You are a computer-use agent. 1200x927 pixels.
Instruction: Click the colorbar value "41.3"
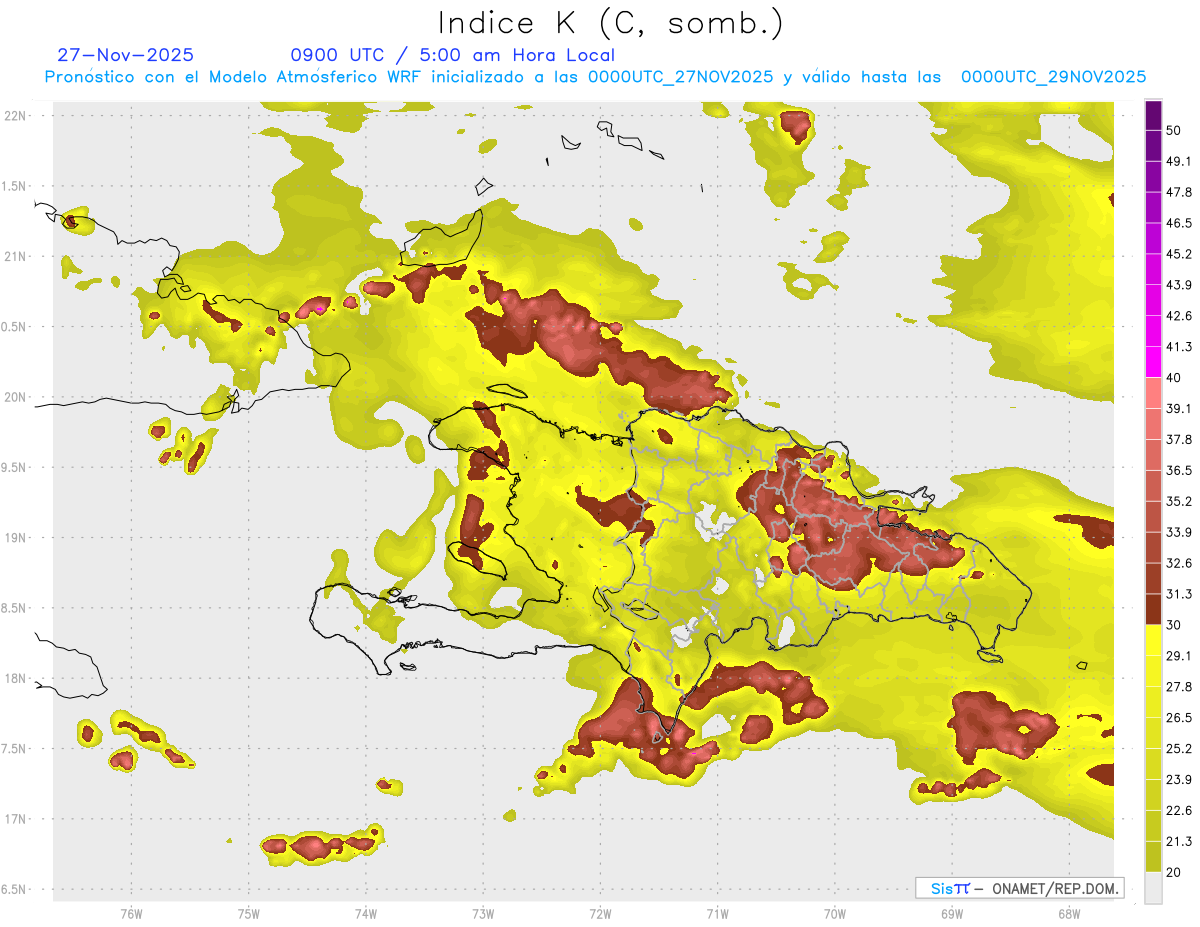(1179, 347)
